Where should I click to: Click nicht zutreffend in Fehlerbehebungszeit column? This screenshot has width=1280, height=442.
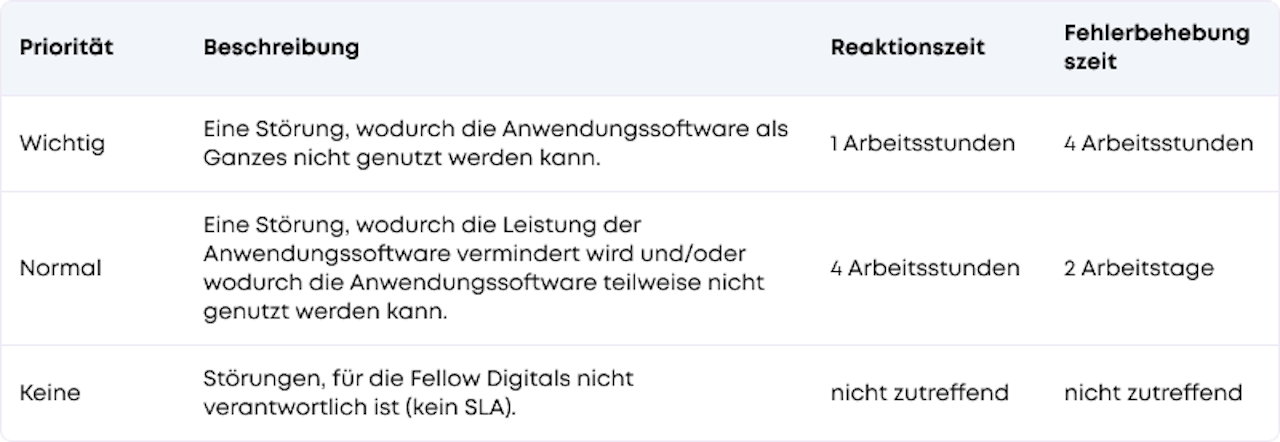coord(1153,393)
